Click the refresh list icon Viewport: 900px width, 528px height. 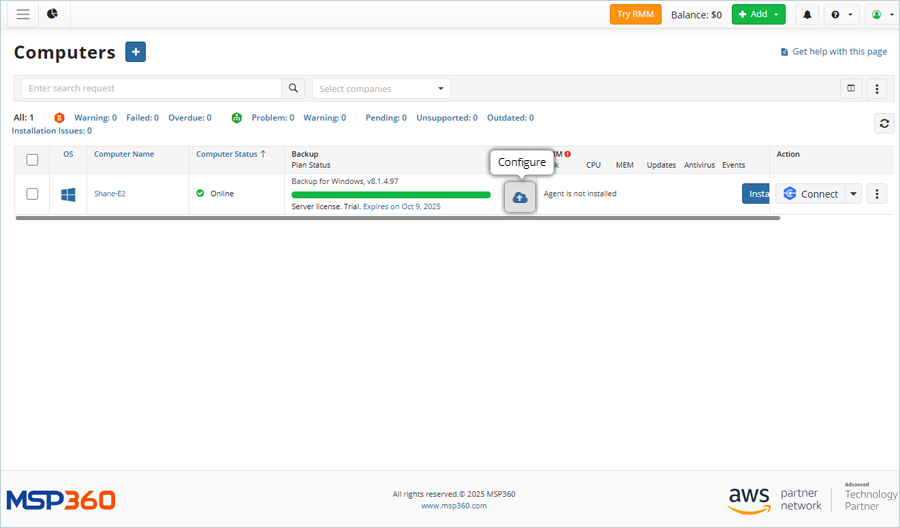pos(883,123)
